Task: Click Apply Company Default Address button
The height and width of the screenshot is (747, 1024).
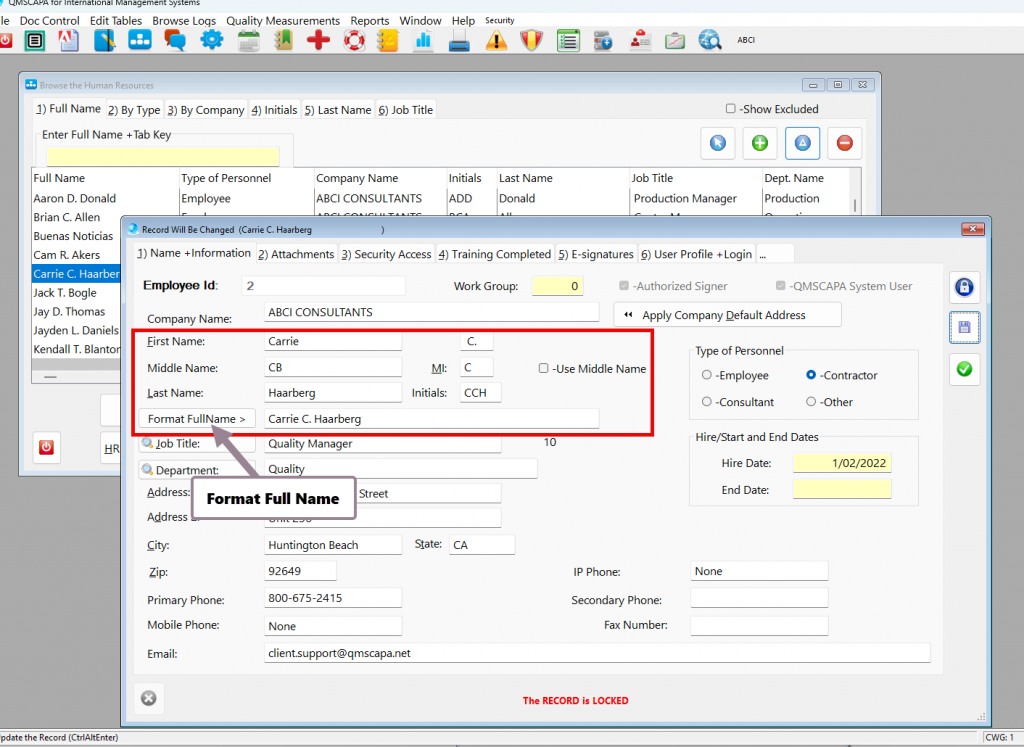Action: point(727,315)
